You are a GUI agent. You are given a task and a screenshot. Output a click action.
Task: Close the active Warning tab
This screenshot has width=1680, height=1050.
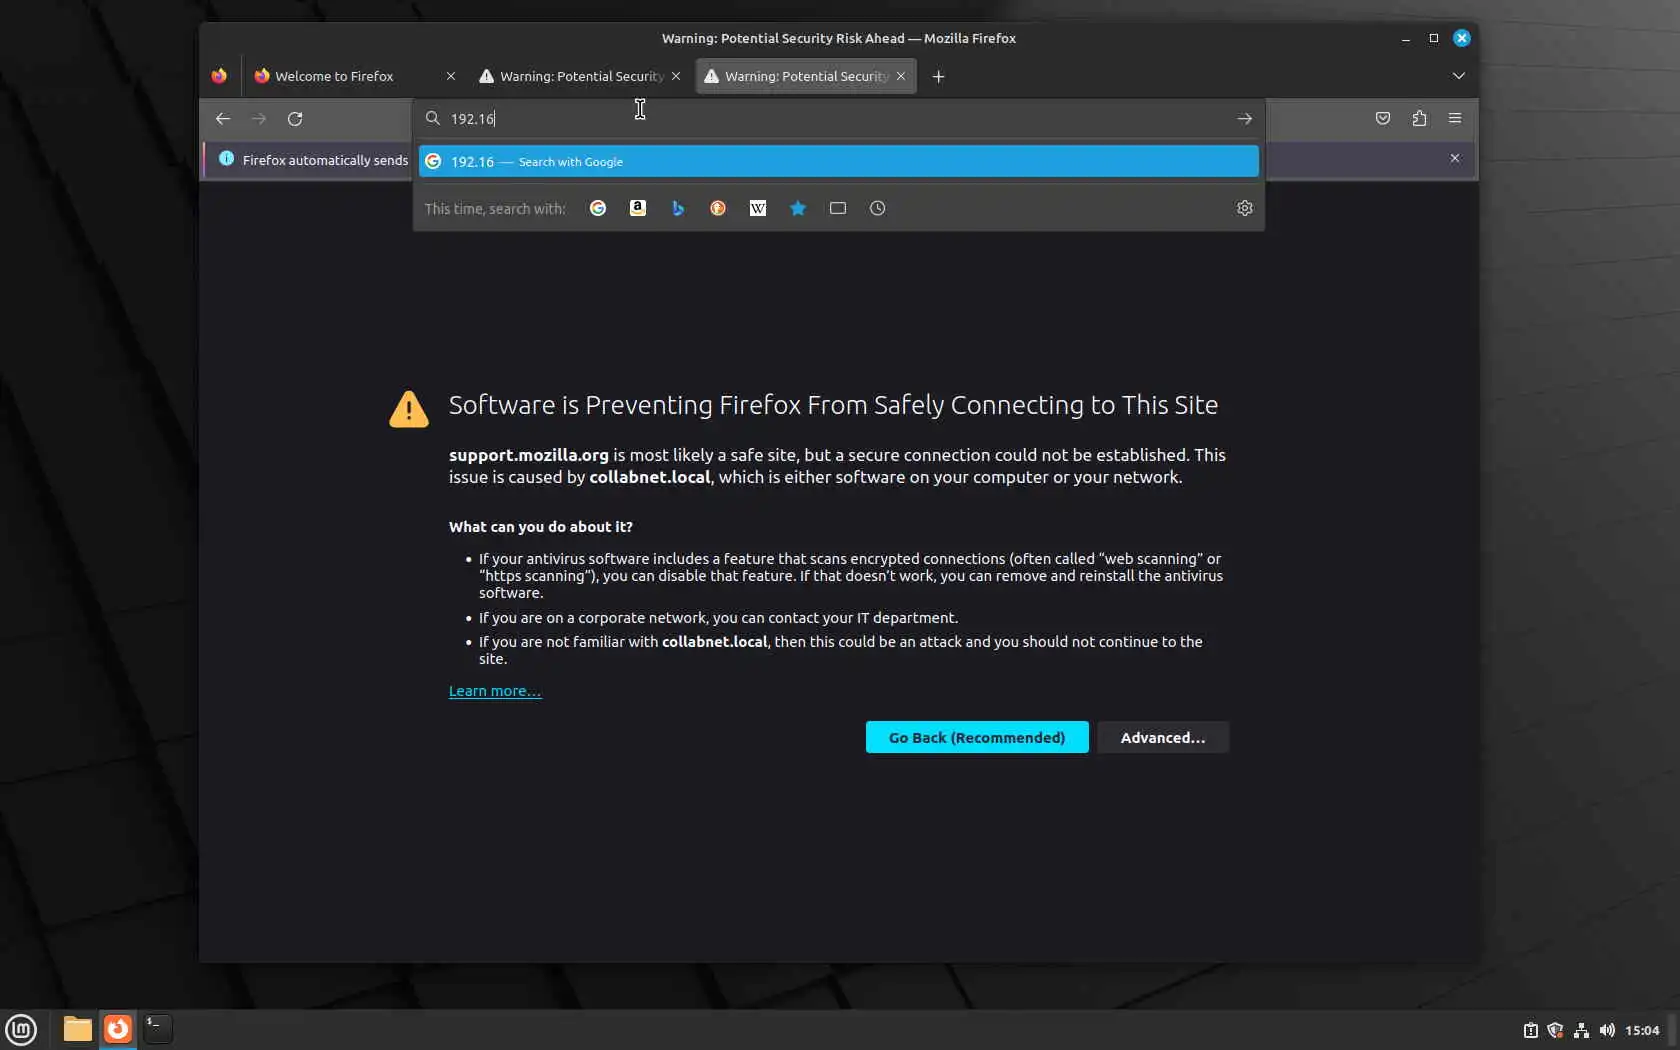(901, 76)
